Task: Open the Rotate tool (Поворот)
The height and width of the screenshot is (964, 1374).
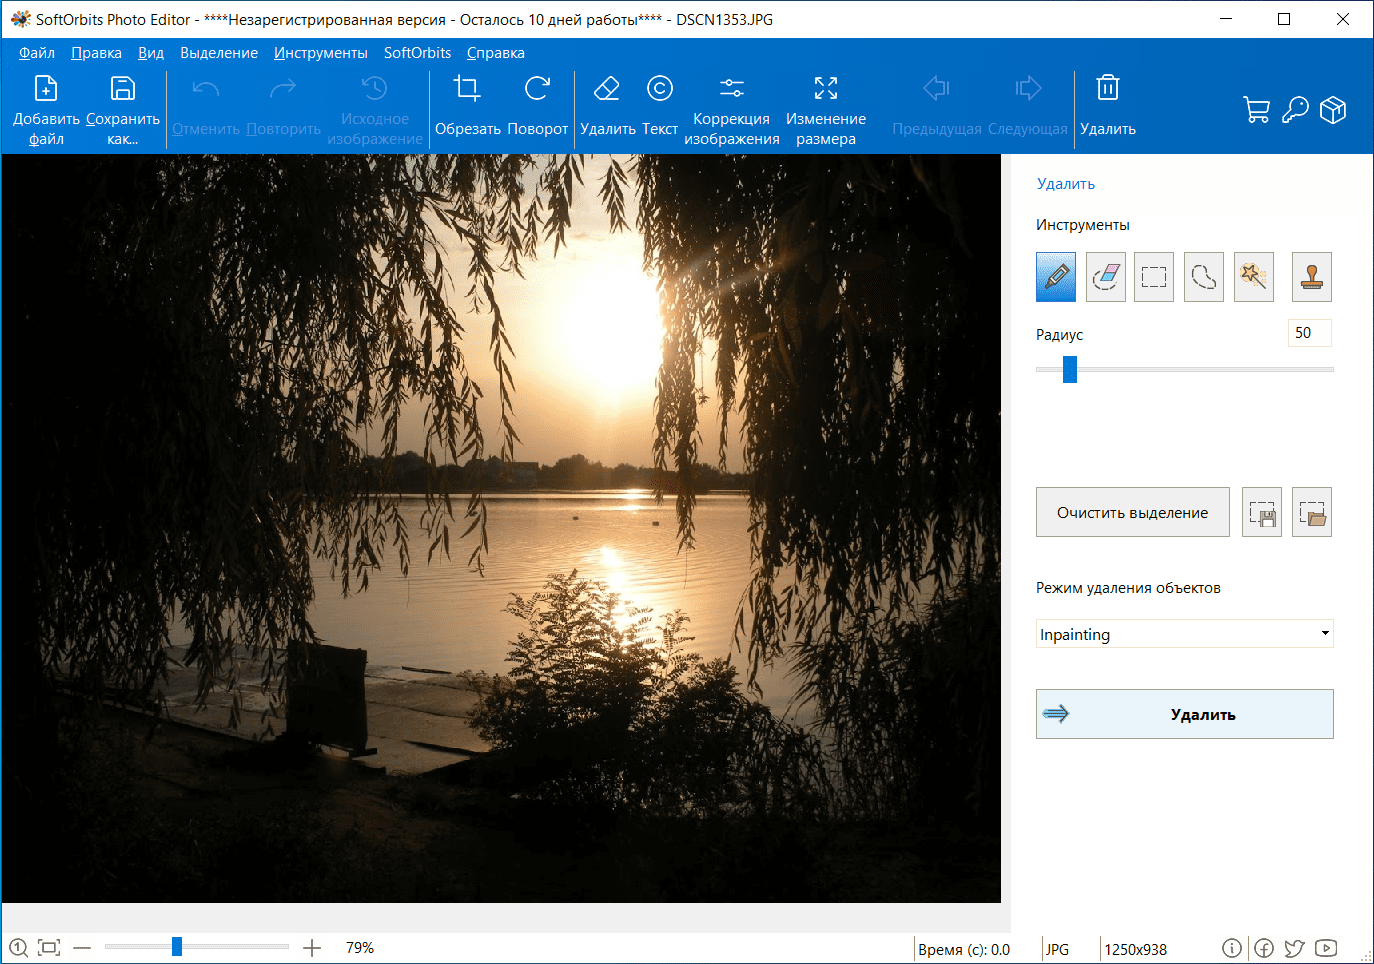Action: 537,106
